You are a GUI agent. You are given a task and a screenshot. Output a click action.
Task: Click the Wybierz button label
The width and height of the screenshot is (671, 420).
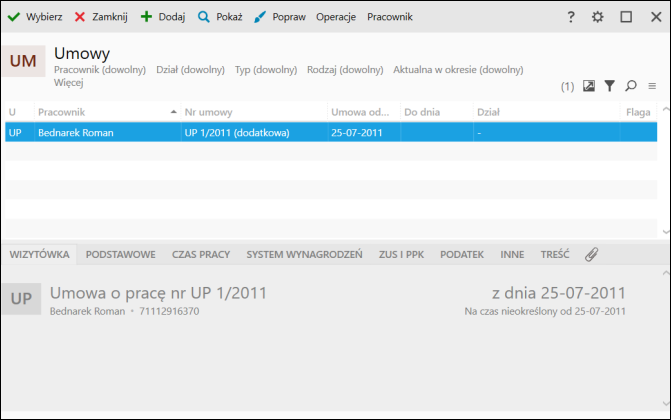point(44,17)
